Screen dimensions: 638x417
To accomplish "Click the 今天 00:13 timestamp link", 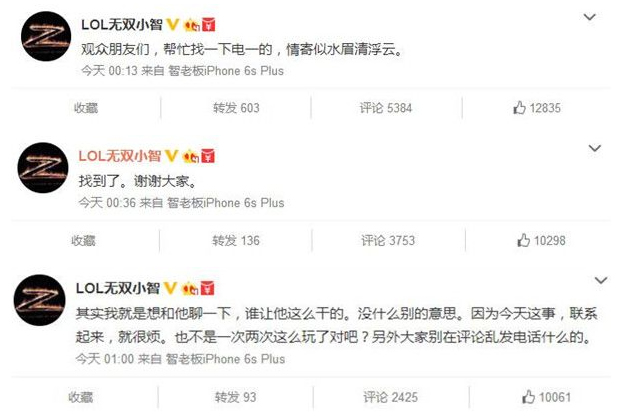I will click(x=109, y=71).
